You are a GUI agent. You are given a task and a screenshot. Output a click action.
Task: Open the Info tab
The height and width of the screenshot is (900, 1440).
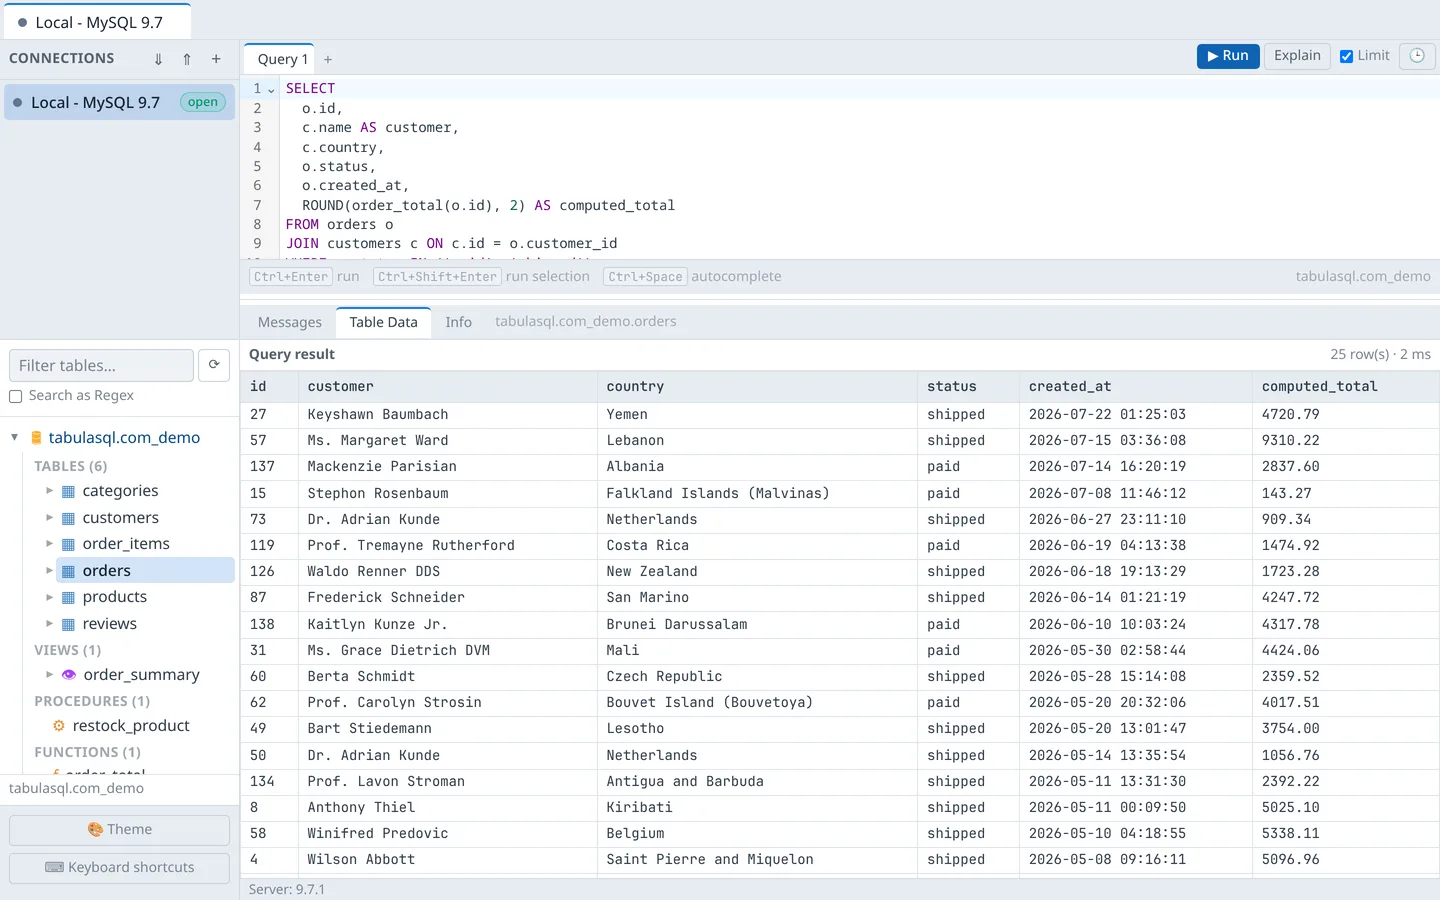458,322
